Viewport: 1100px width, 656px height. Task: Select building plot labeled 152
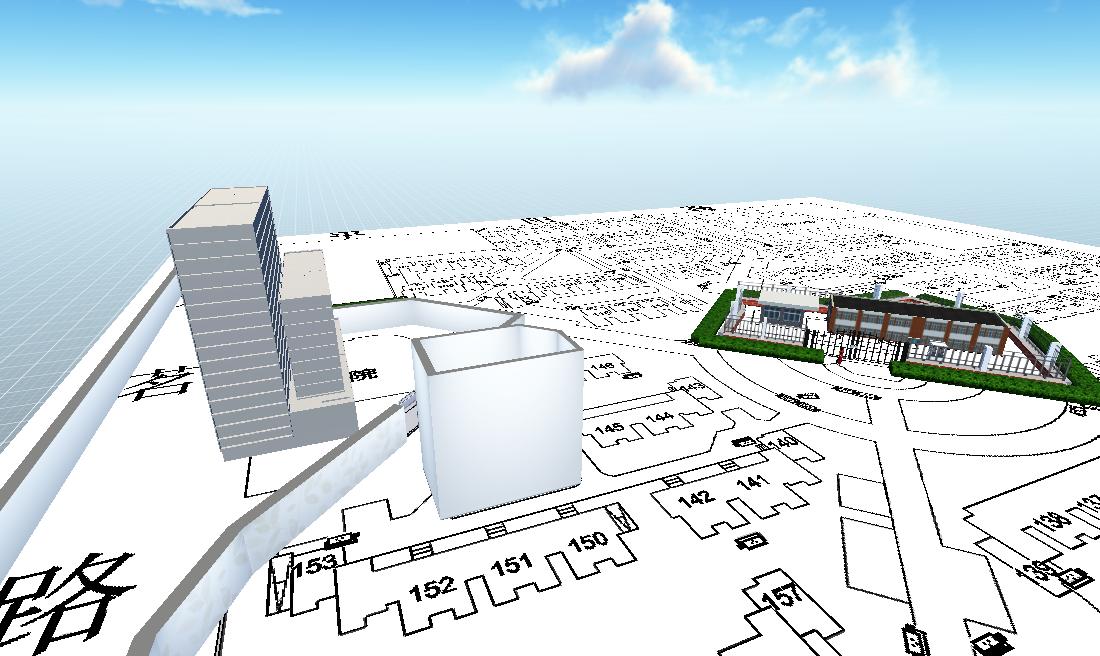tap(432, 587)
